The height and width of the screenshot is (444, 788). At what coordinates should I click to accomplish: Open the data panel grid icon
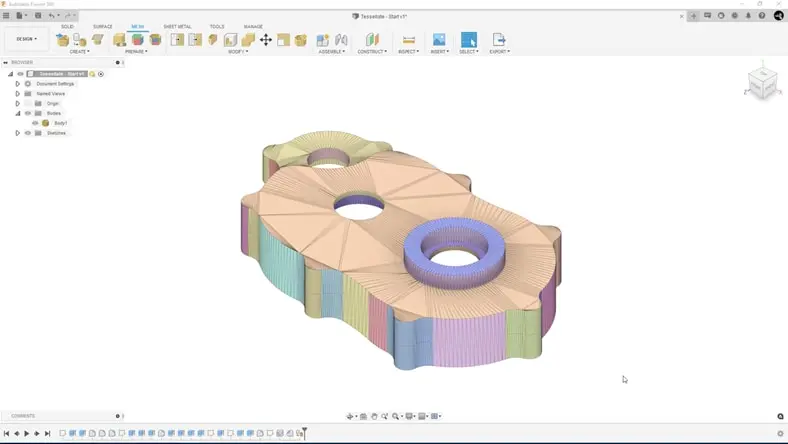coord(6,16)
